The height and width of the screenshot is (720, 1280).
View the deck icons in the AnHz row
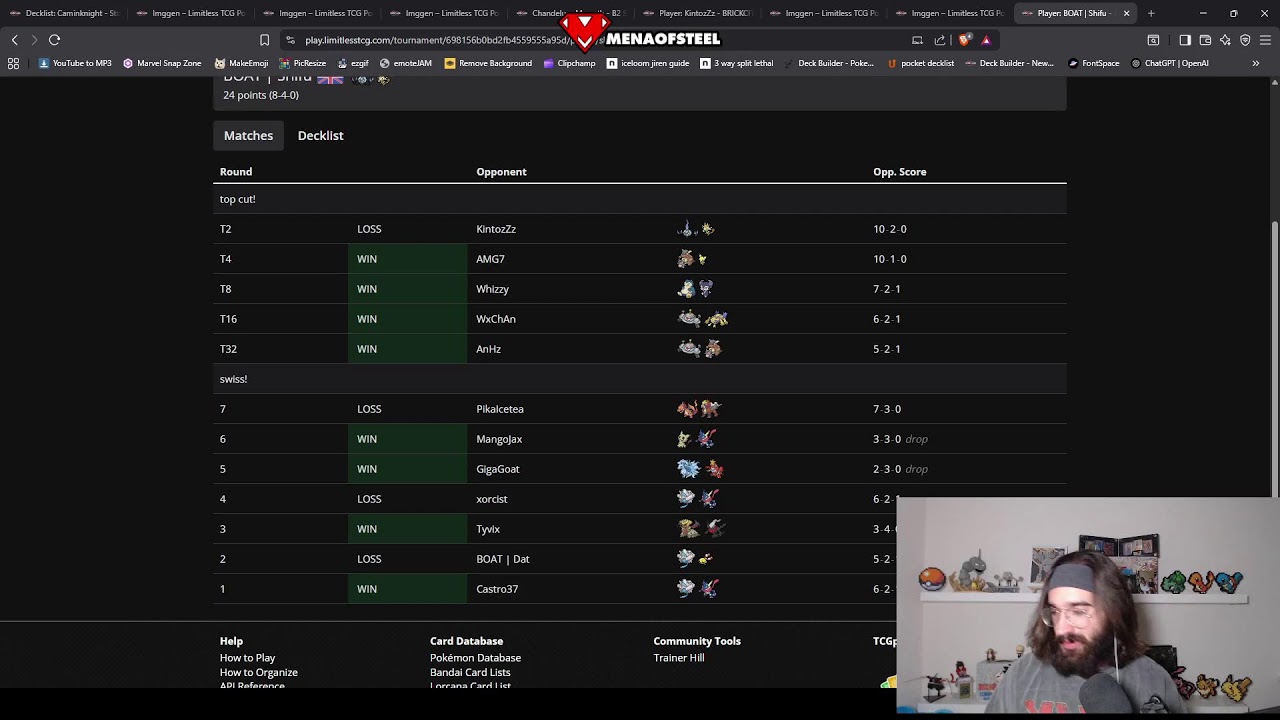coord(699,349)
